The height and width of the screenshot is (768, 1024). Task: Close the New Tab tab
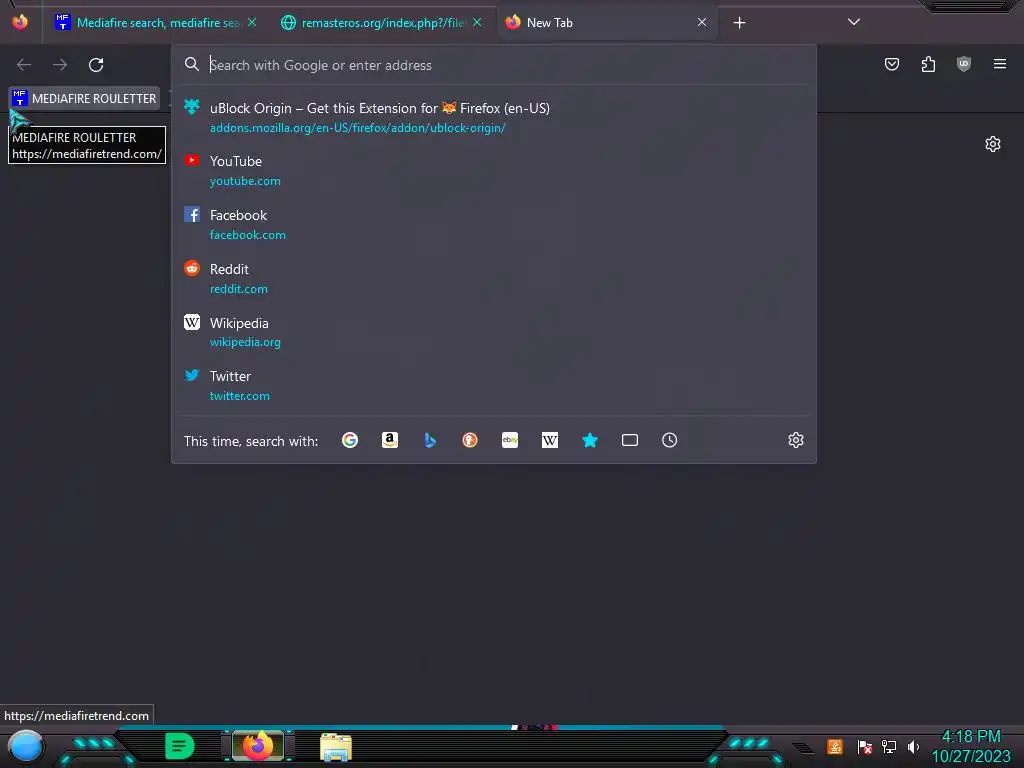pyautogui.click(x=702, y=23)
